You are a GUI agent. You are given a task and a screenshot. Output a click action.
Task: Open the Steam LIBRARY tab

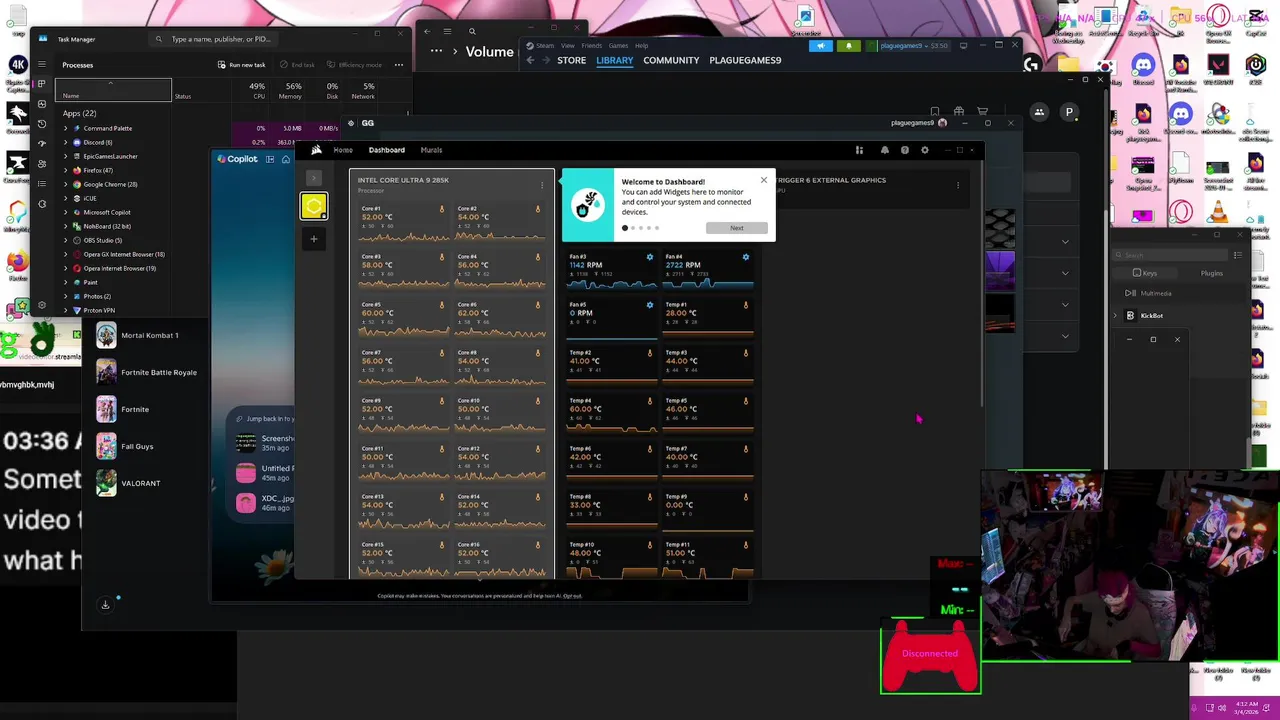coord(615,60)
